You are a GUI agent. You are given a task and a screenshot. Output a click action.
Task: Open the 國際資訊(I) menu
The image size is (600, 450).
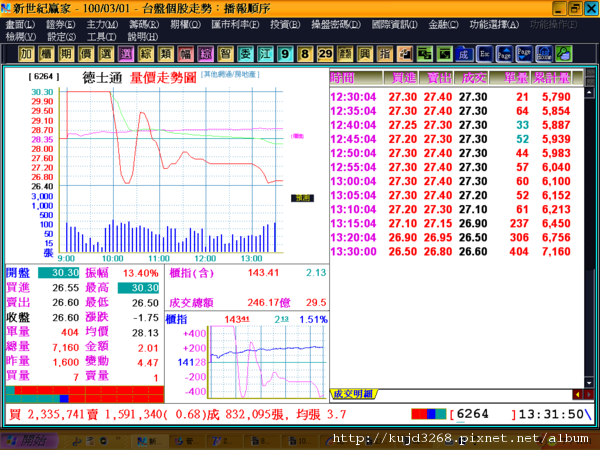click(x=395, y=24)
